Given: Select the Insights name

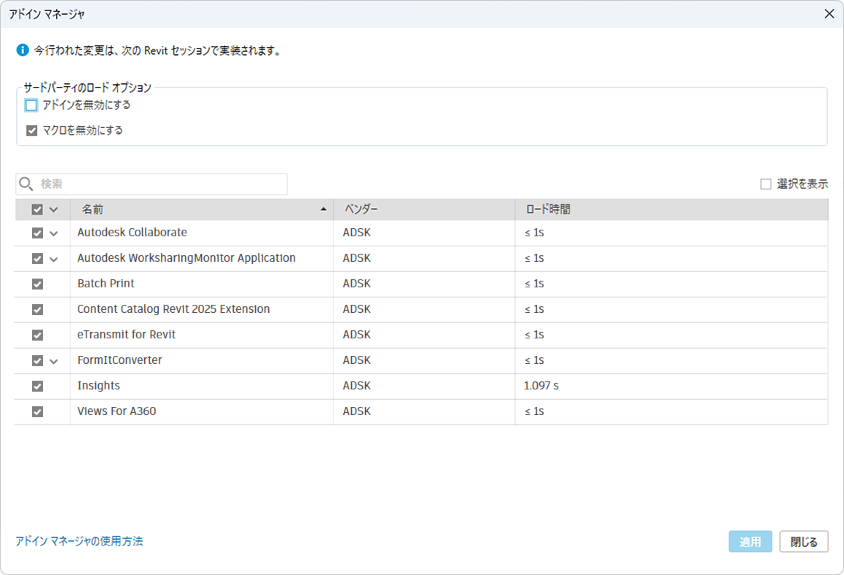Looking at the screenshot, I should (x=99, y=385).
